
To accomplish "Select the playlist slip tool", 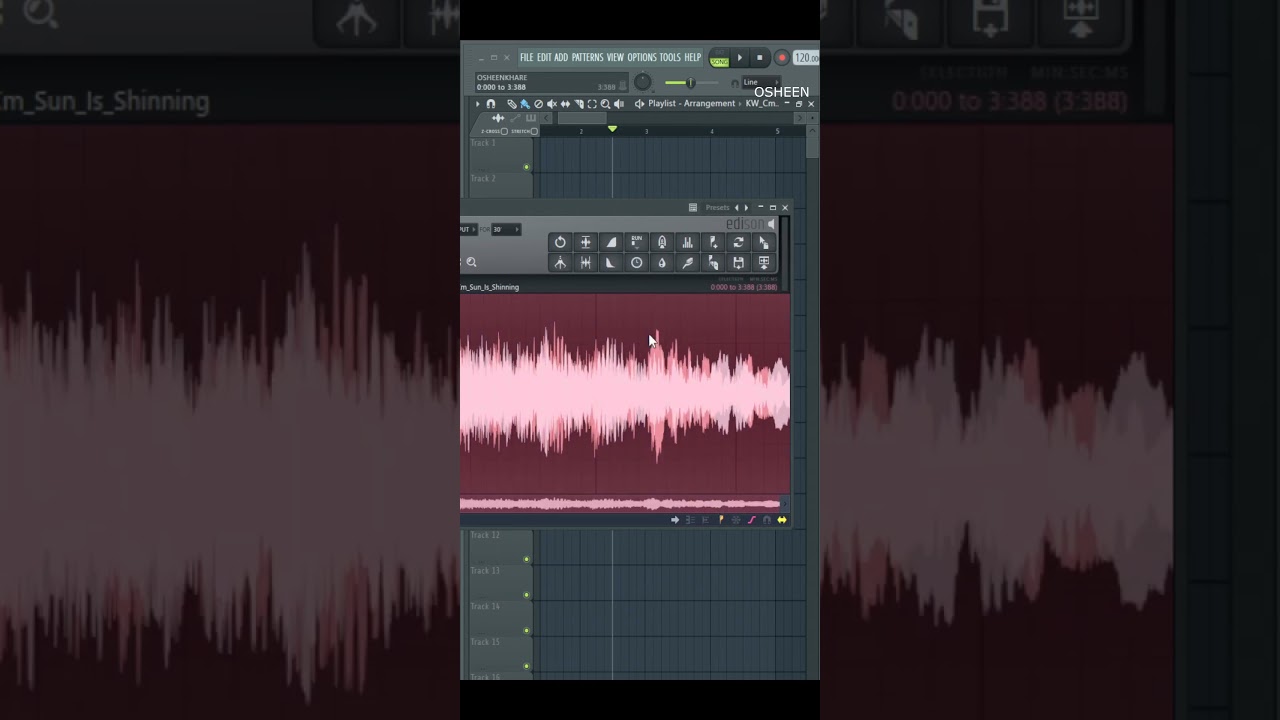I will point(565,104).
